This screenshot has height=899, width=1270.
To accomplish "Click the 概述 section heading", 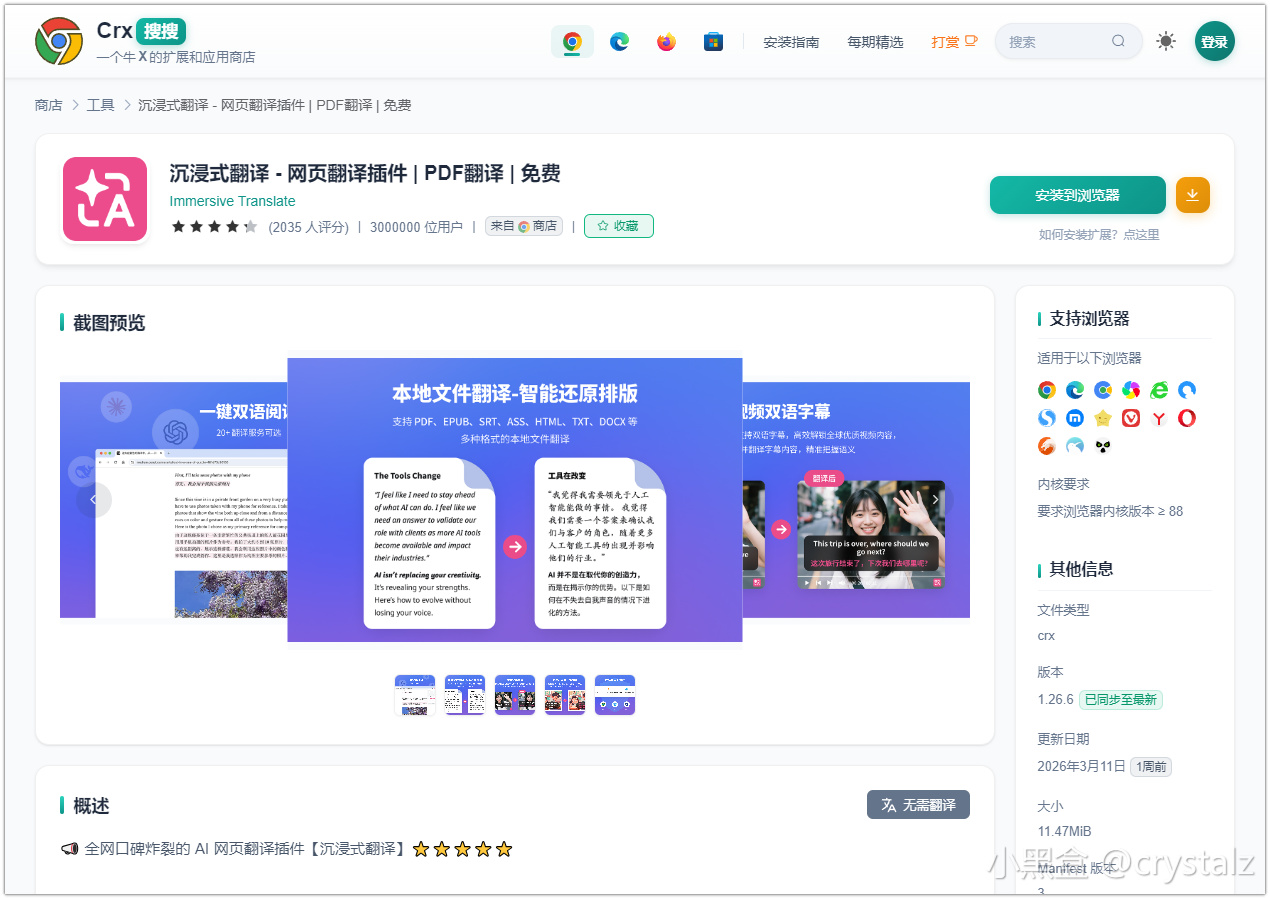I will pos(91,805).
